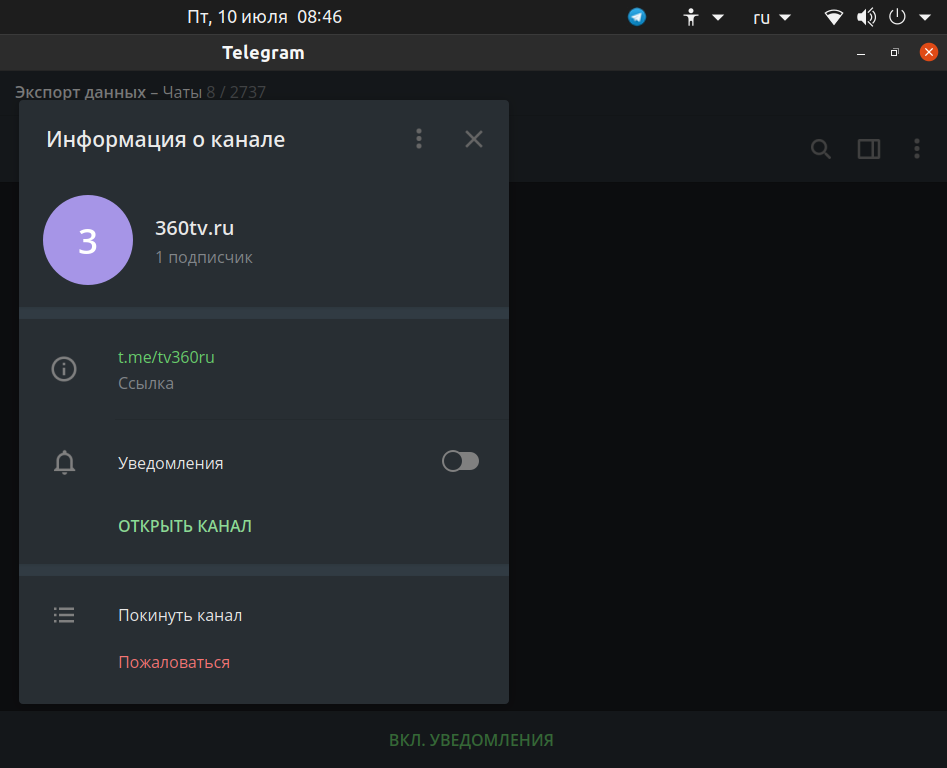Click the 1 подписчик subscriber count

coord(204,257)
